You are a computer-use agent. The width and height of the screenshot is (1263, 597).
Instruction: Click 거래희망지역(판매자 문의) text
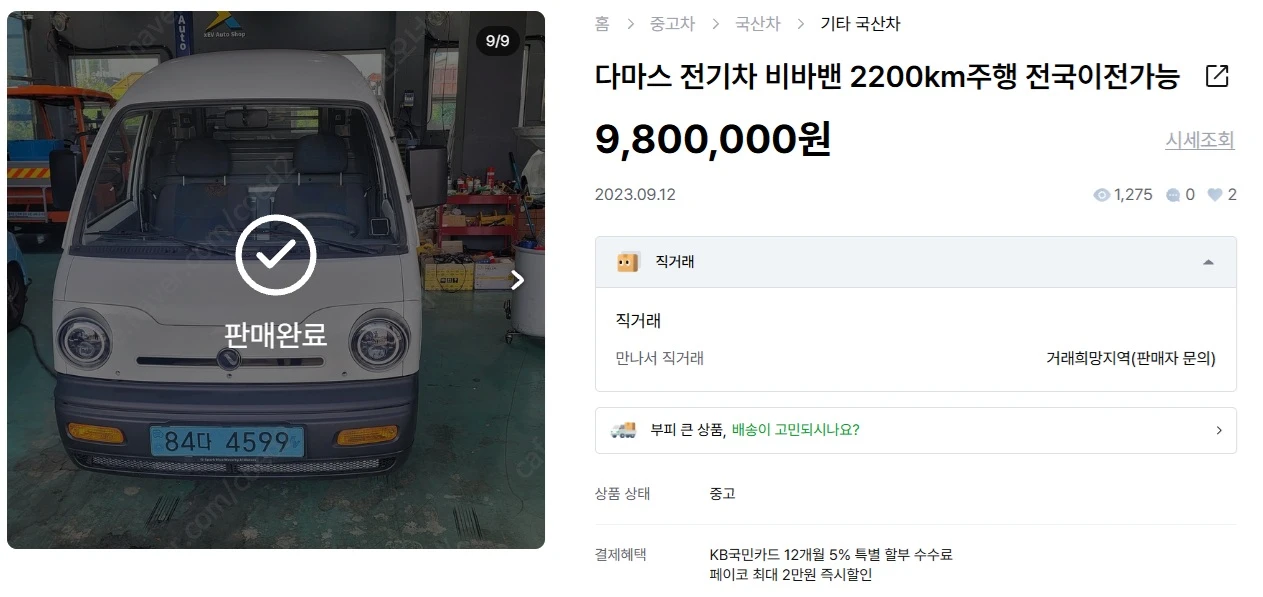1131,358
